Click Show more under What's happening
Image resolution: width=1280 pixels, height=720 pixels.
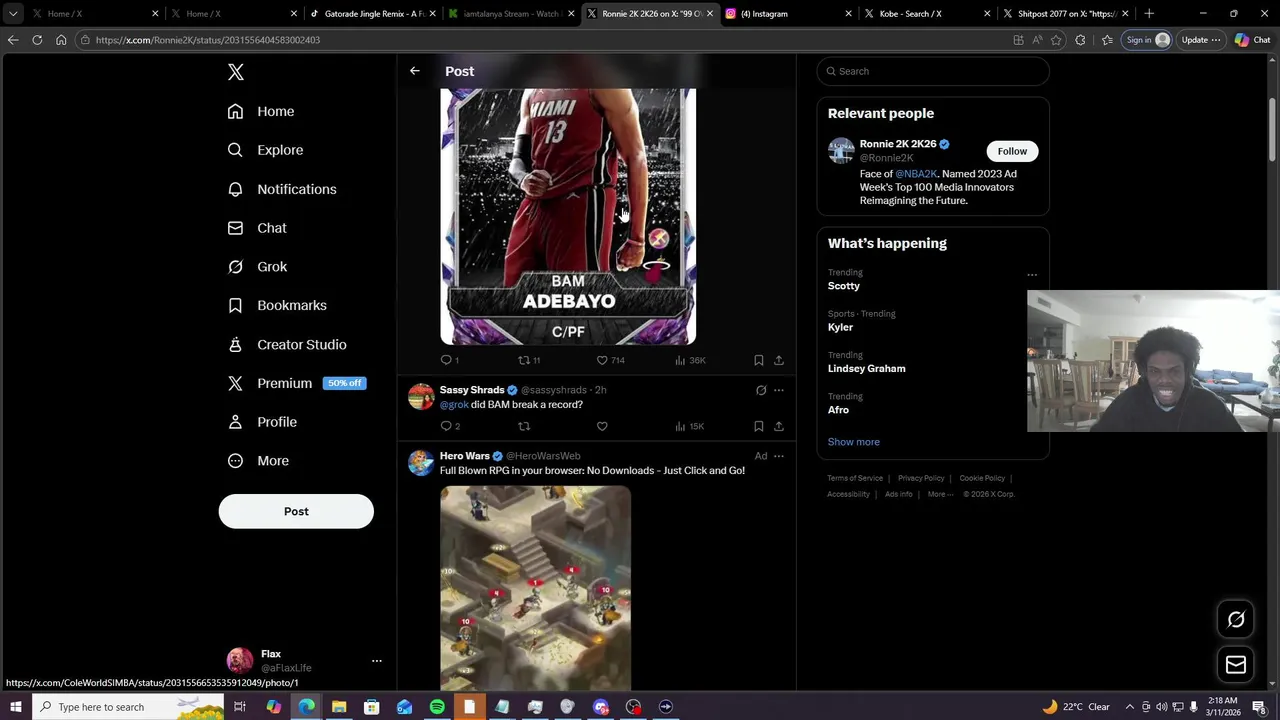[854, 442]
